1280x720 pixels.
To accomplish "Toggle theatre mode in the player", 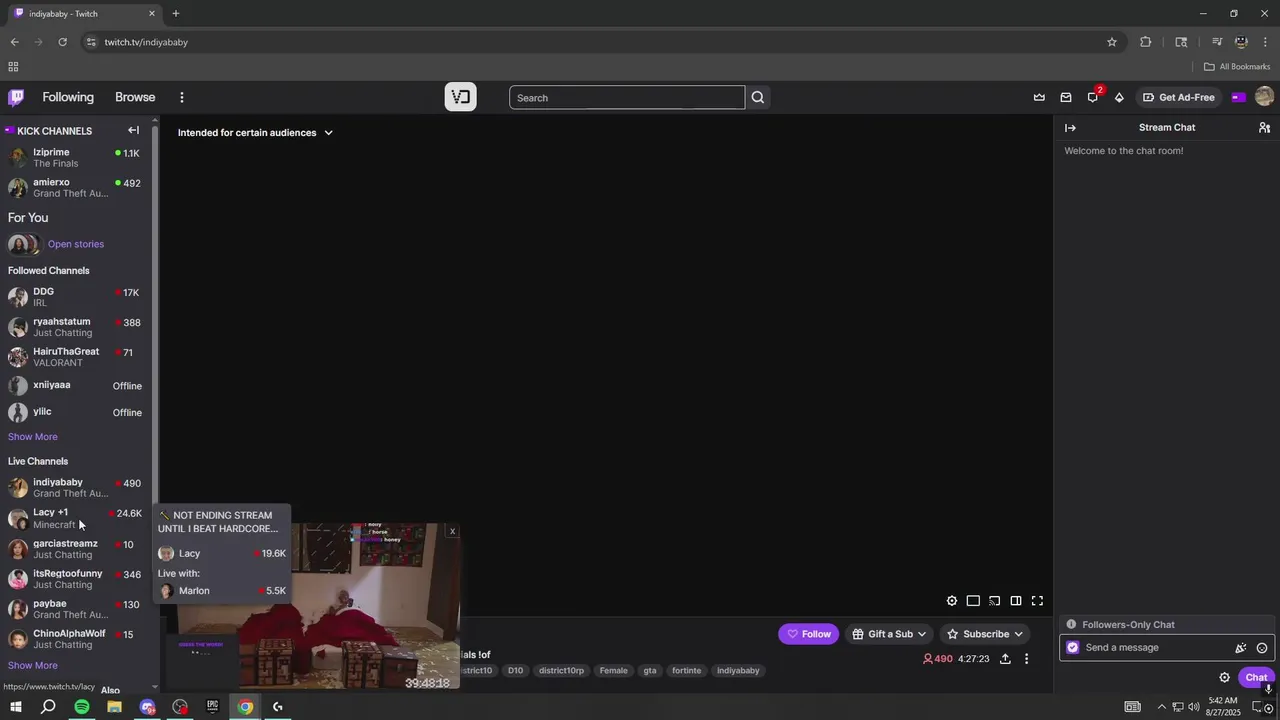I will click(x=973, y=601).
